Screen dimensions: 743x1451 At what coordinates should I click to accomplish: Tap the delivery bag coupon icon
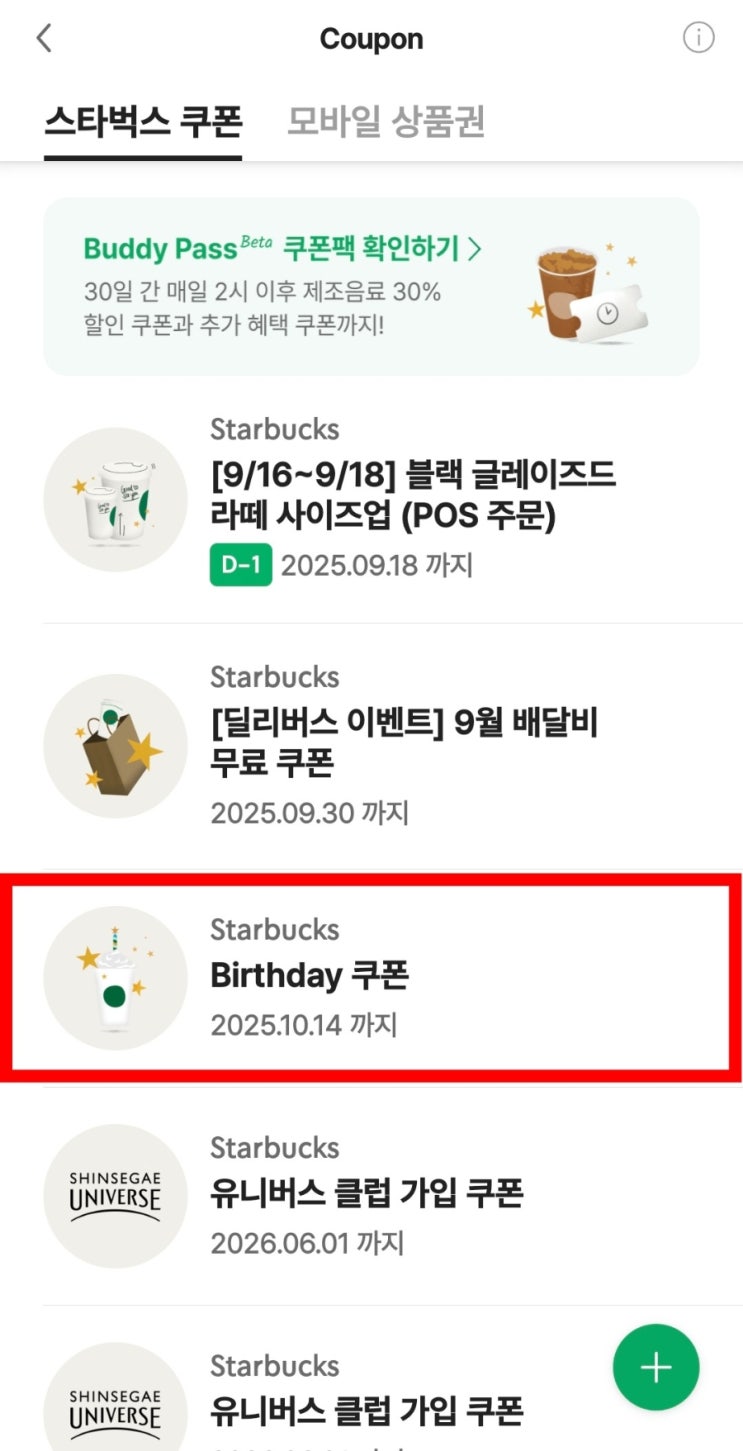115,746
